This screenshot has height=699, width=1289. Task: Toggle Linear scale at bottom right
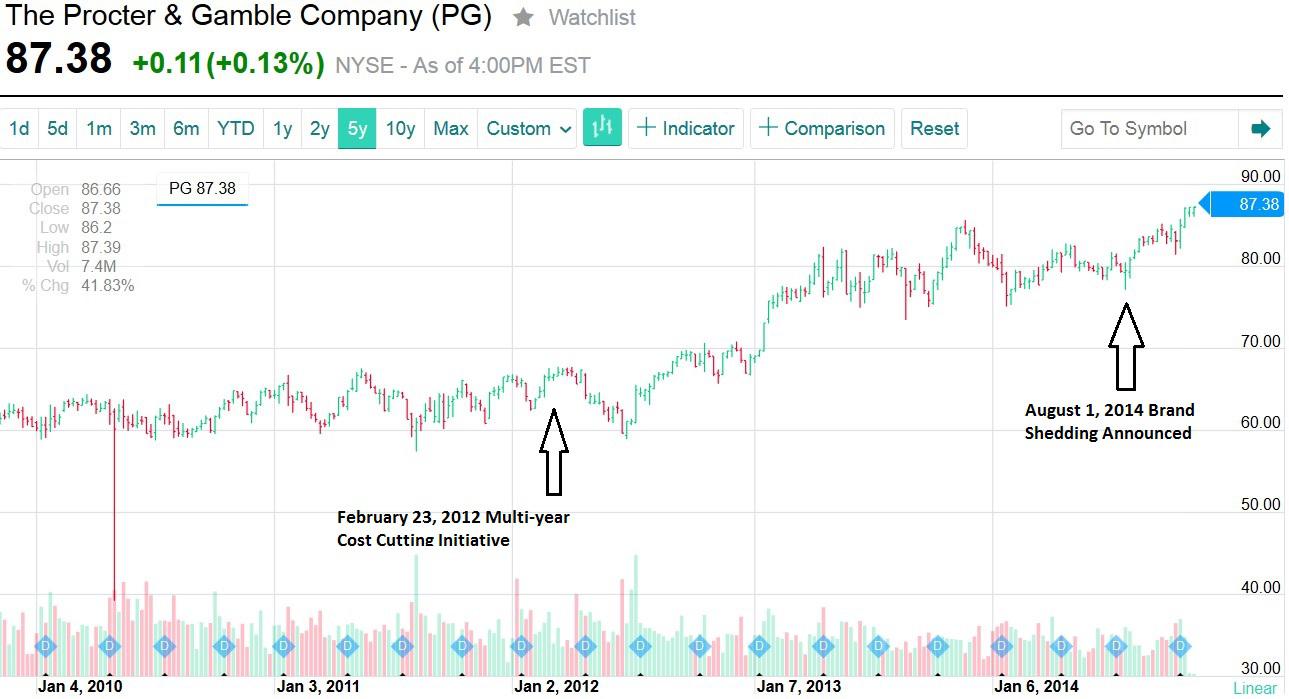(x=1255, y=688)
